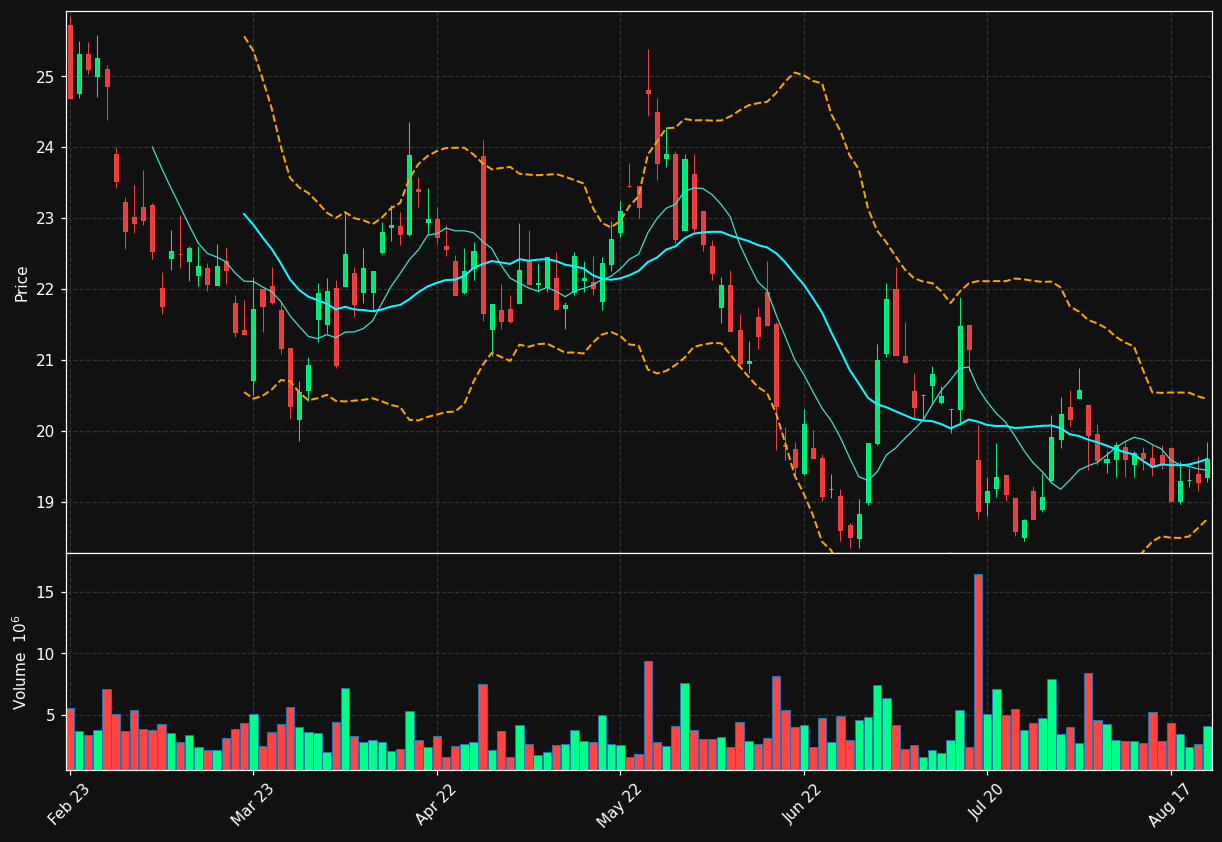Click the 'Jul 20' date label
Image resolution: width=1222 pixels, height=842 pixels.
987,803
